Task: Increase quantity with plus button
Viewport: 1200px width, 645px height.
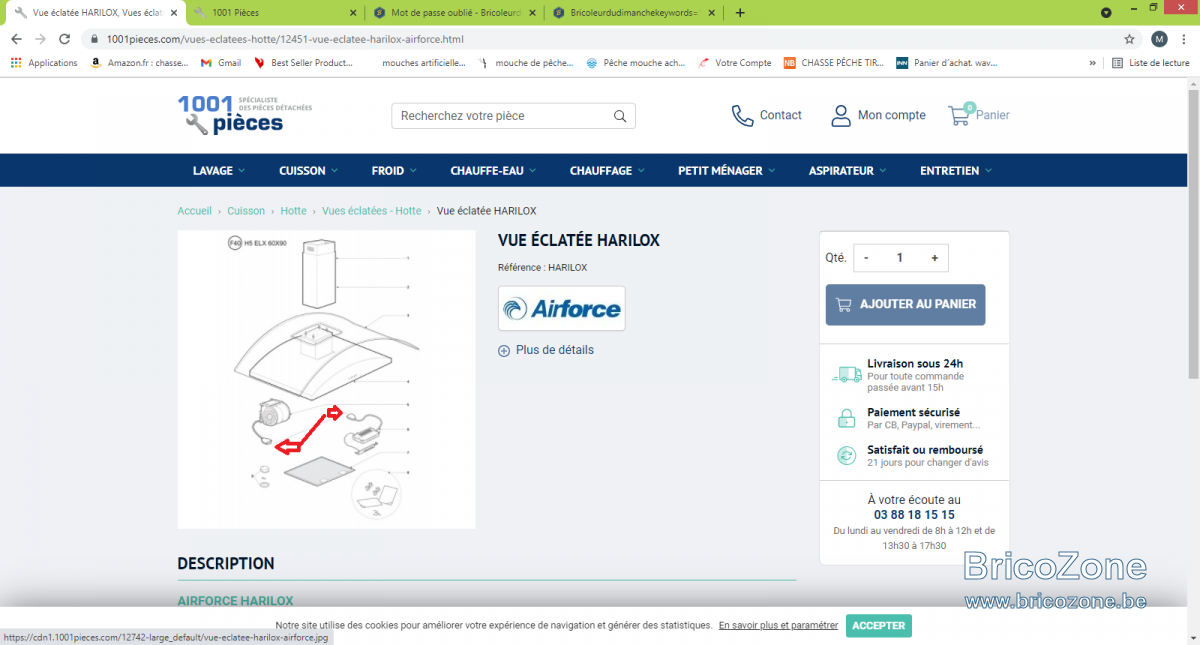Action: (x=935, y=258)
